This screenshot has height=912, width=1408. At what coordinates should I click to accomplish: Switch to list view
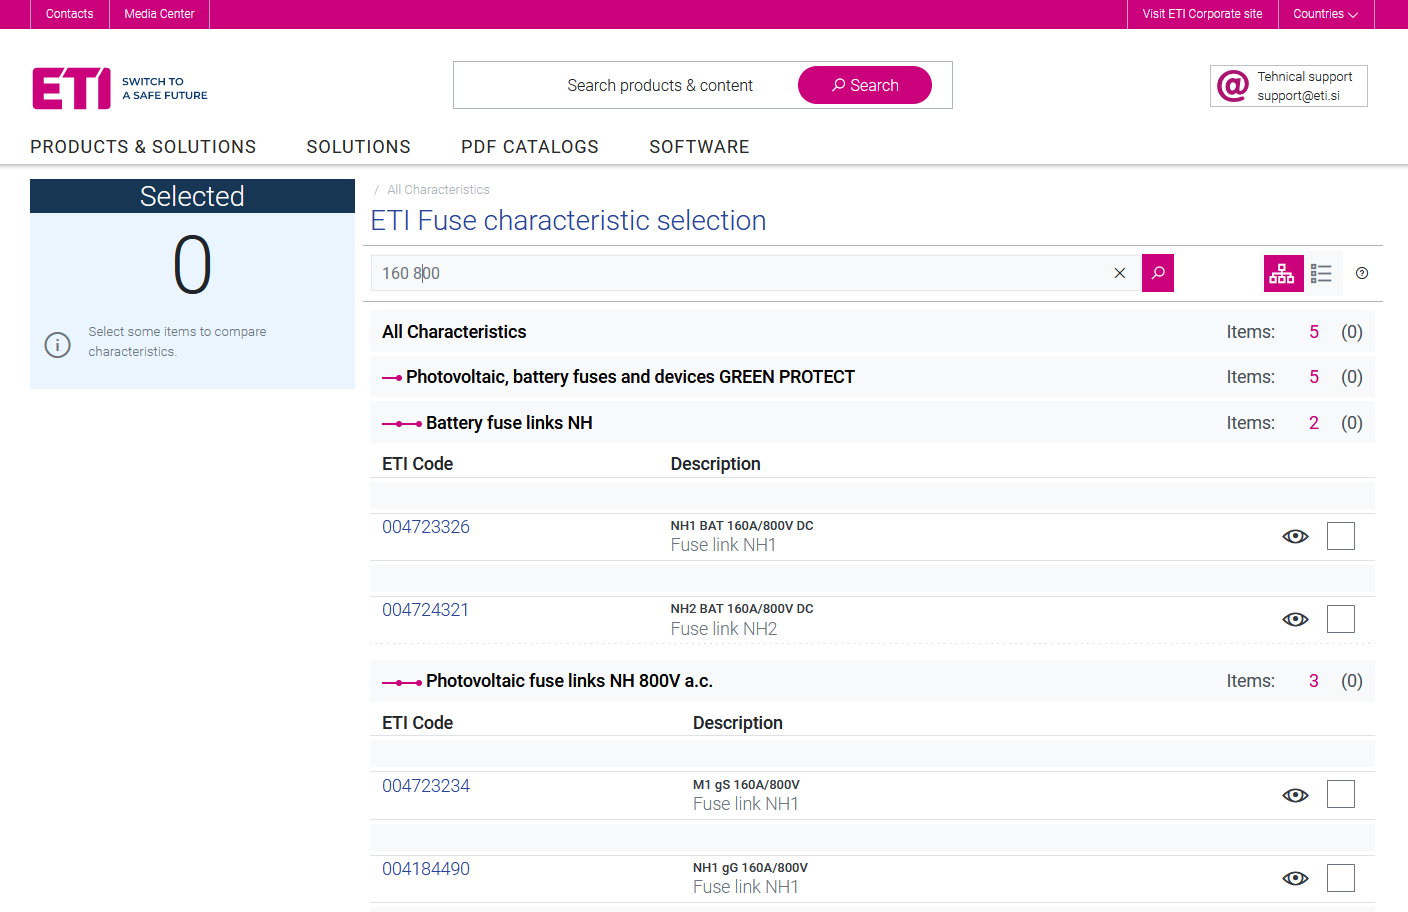1321,273
